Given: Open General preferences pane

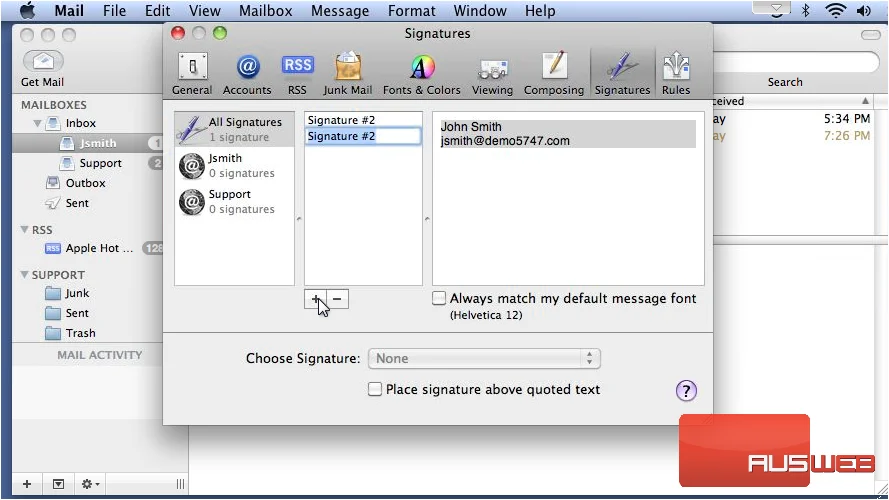Looking at the screenshot, I should pos(192,74).
